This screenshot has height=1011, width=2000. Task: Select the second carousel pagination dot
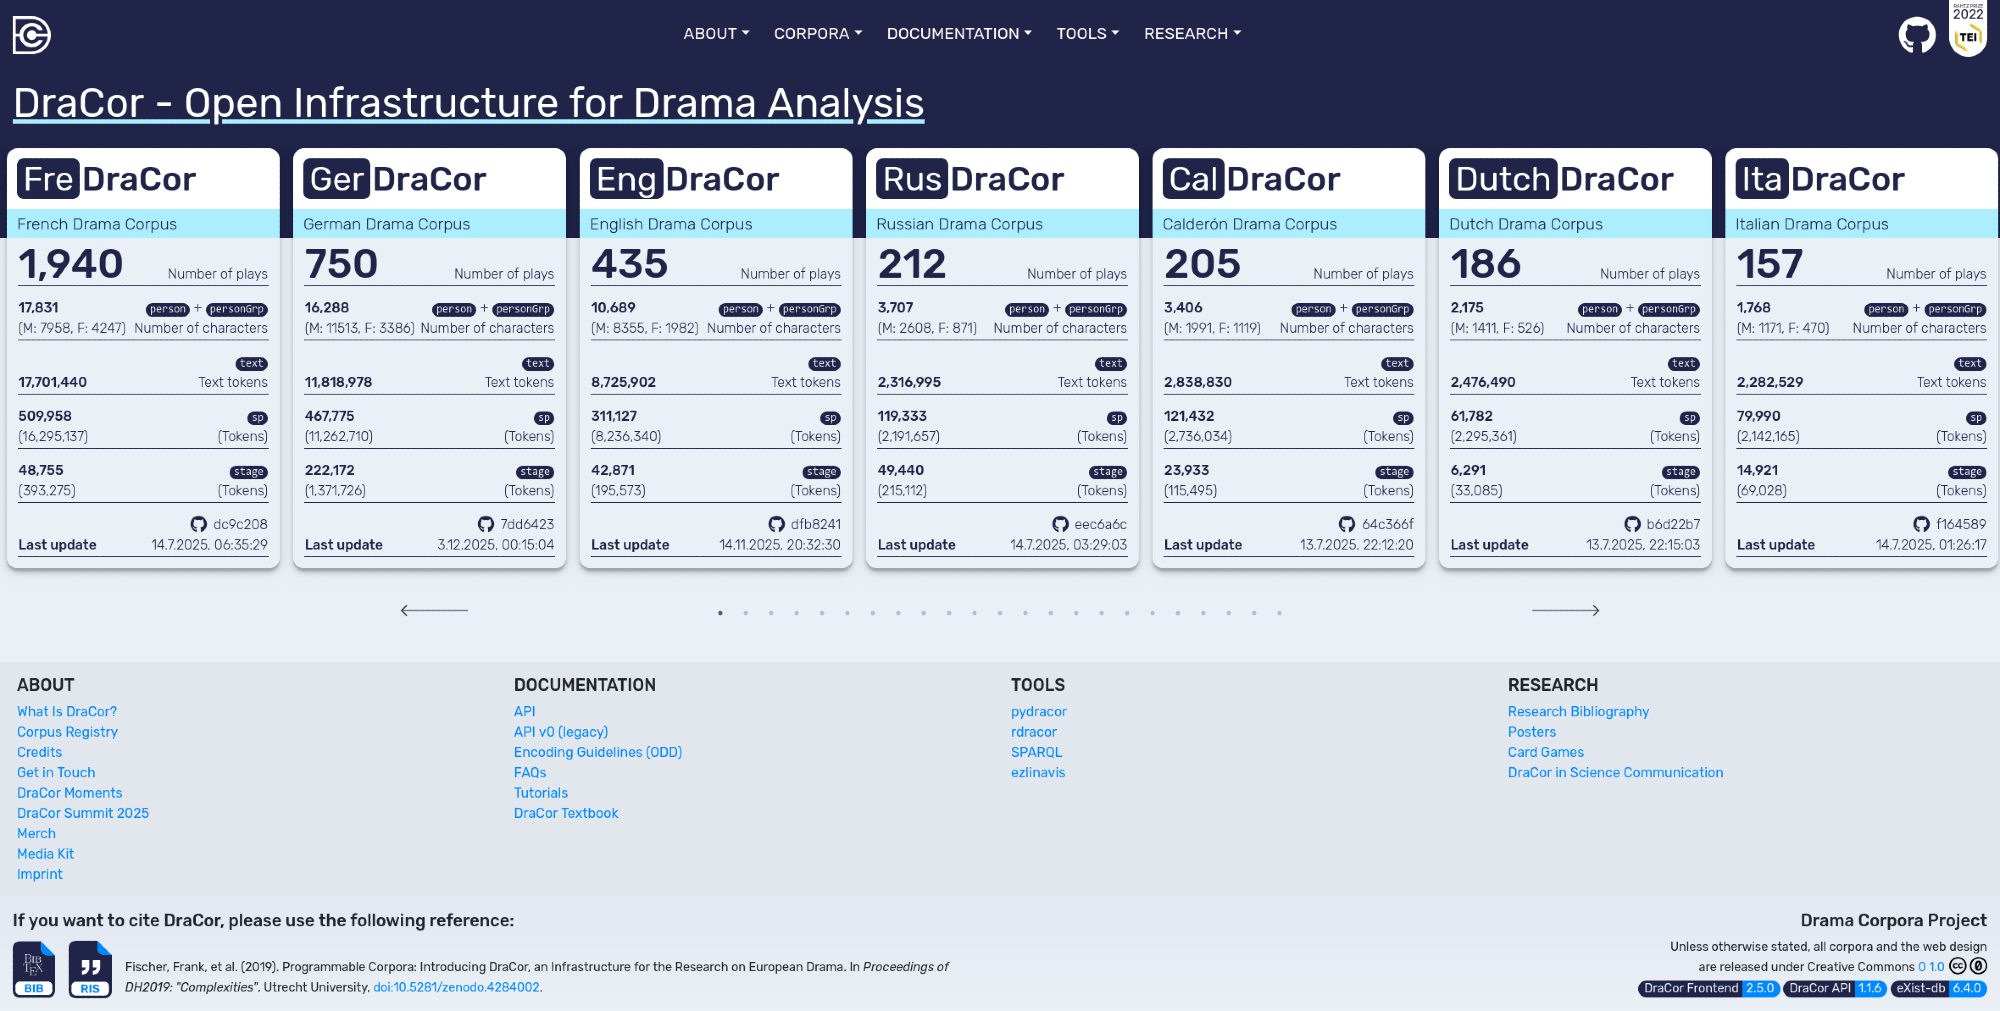pyautogui.click(x=746, y=613)
